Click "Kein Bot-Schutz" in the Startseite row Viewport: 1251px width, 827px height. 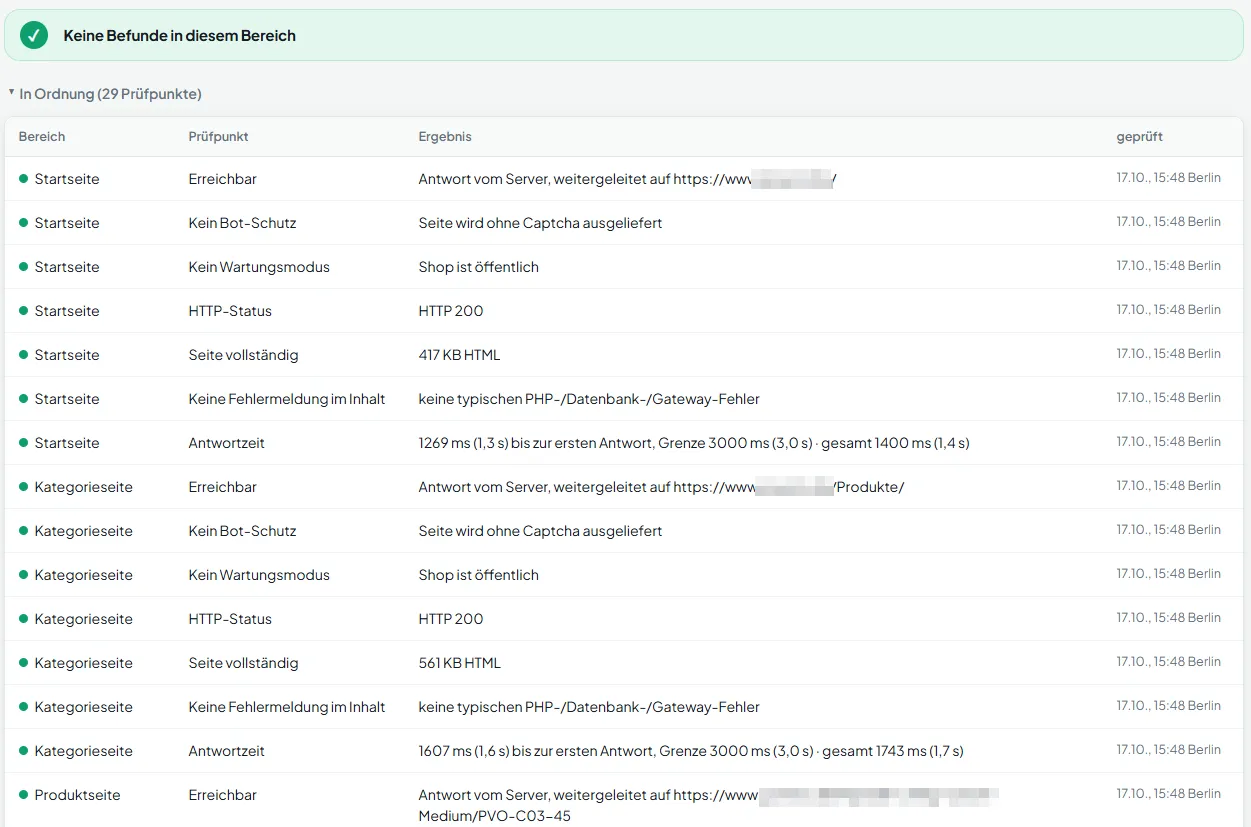242,223
